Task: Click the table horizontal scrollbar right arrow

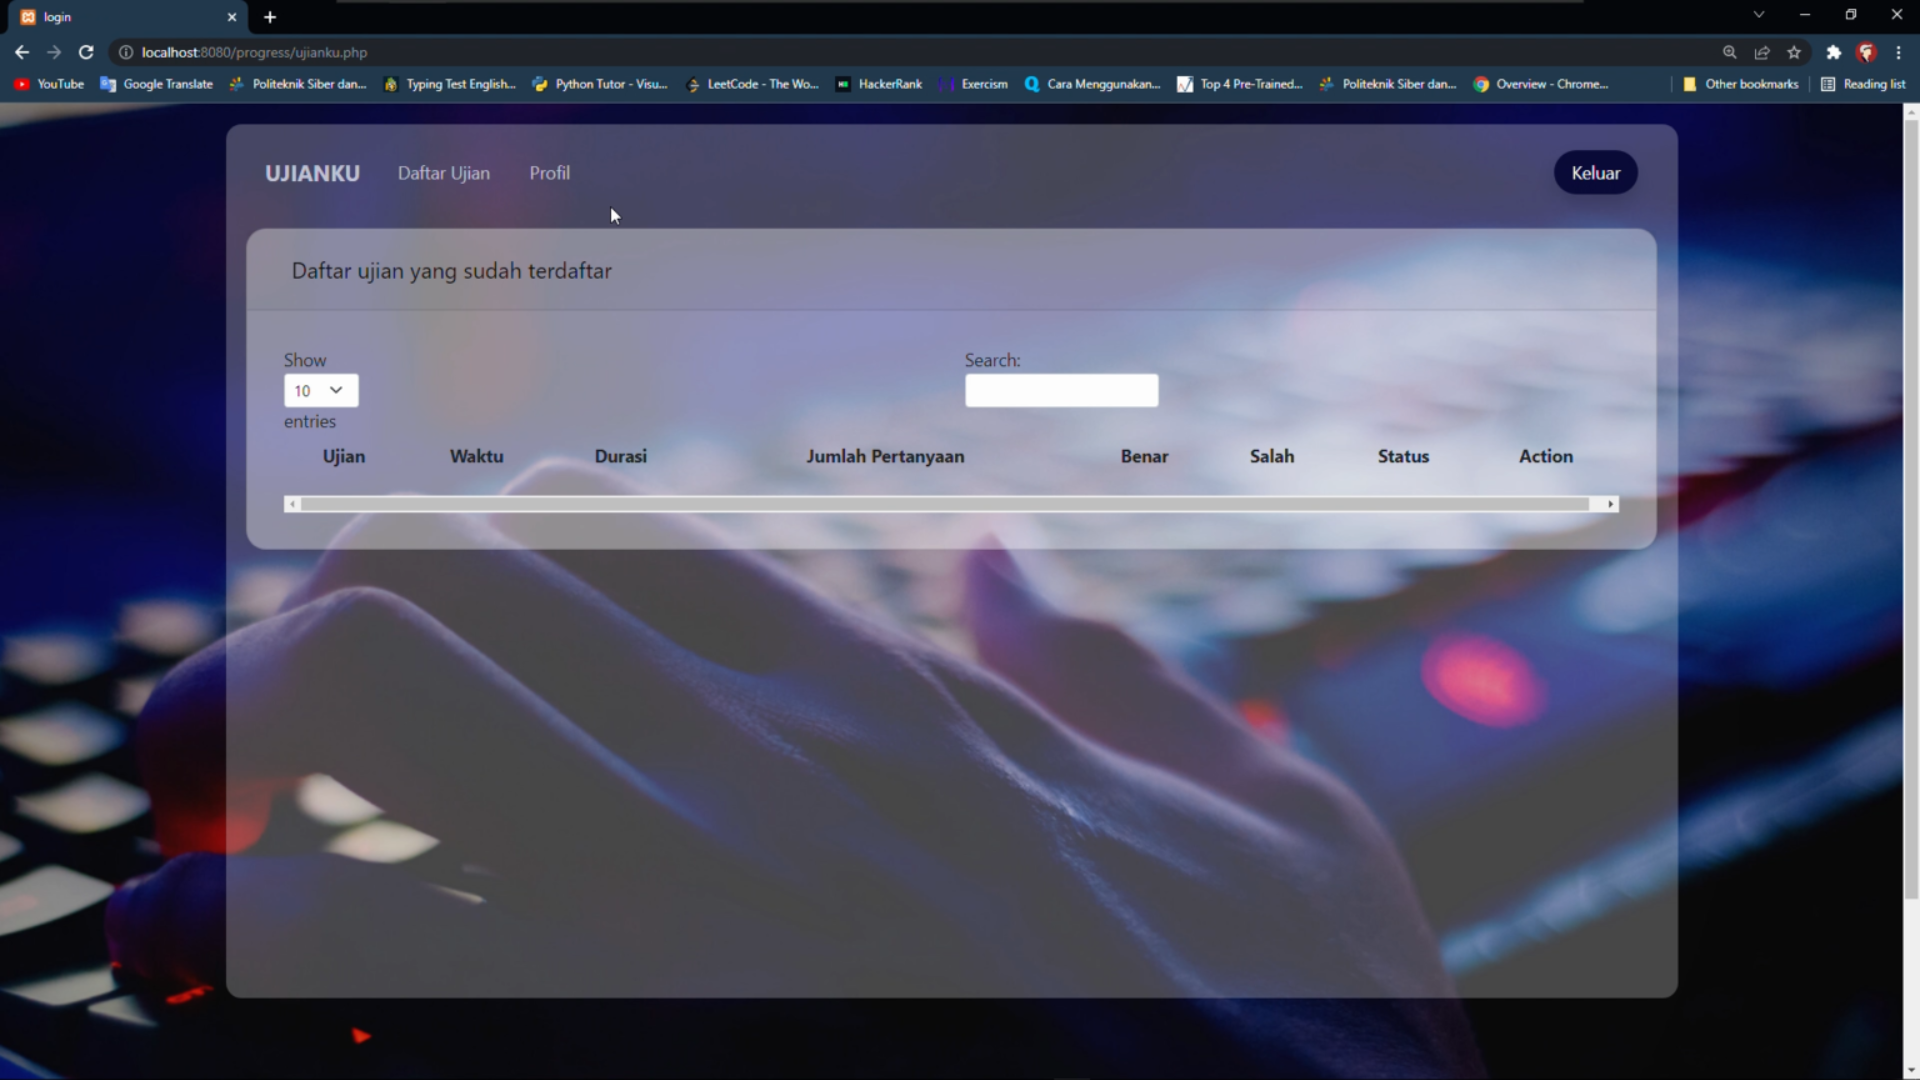Action: coord(1610,504)
